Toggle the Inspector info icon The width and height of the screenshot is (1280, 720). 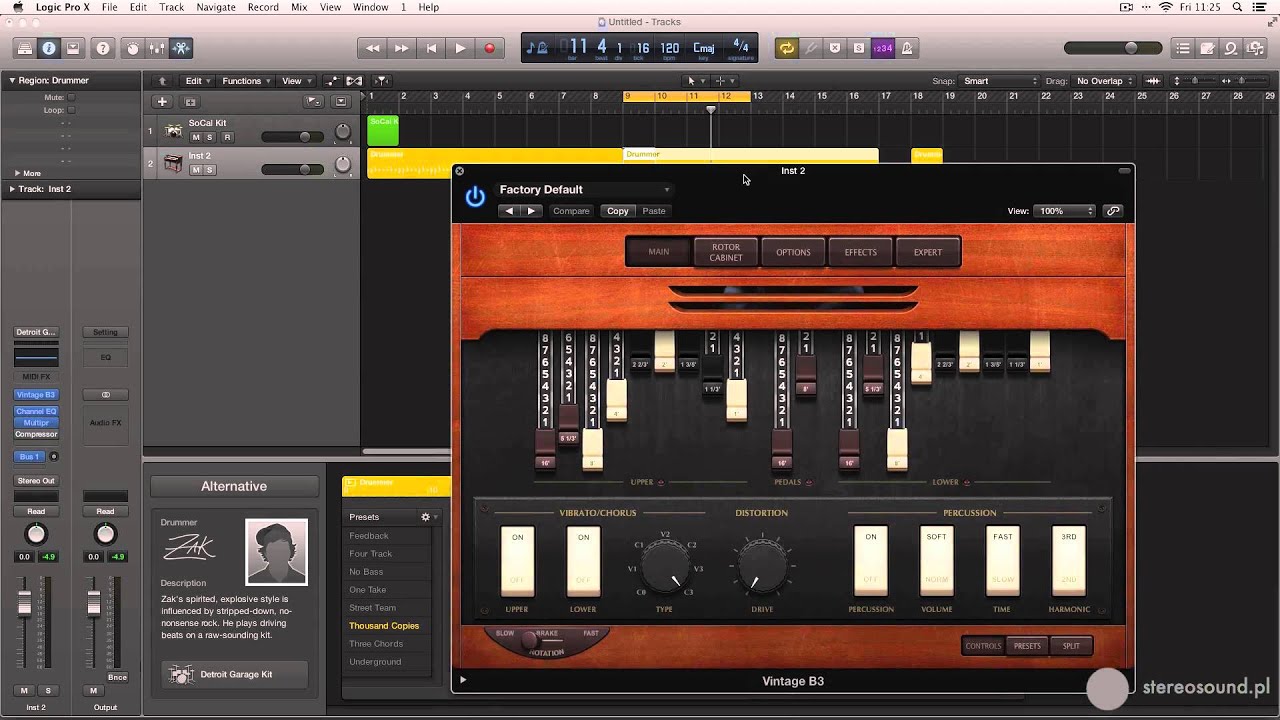[48, 48]
